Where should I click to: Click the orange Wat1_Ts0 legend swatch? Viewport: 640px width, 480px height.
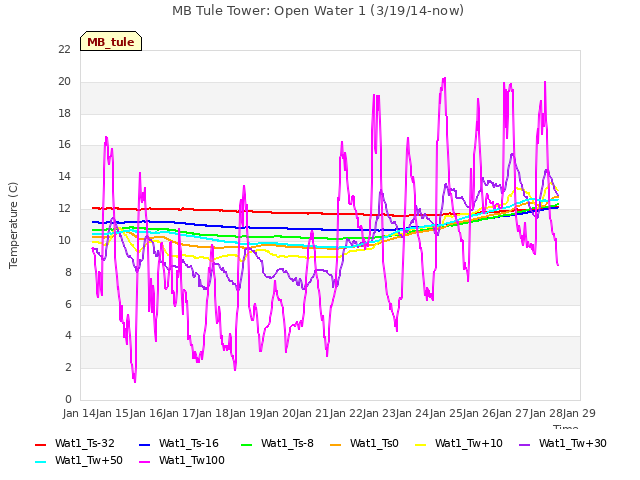point(336,444)
